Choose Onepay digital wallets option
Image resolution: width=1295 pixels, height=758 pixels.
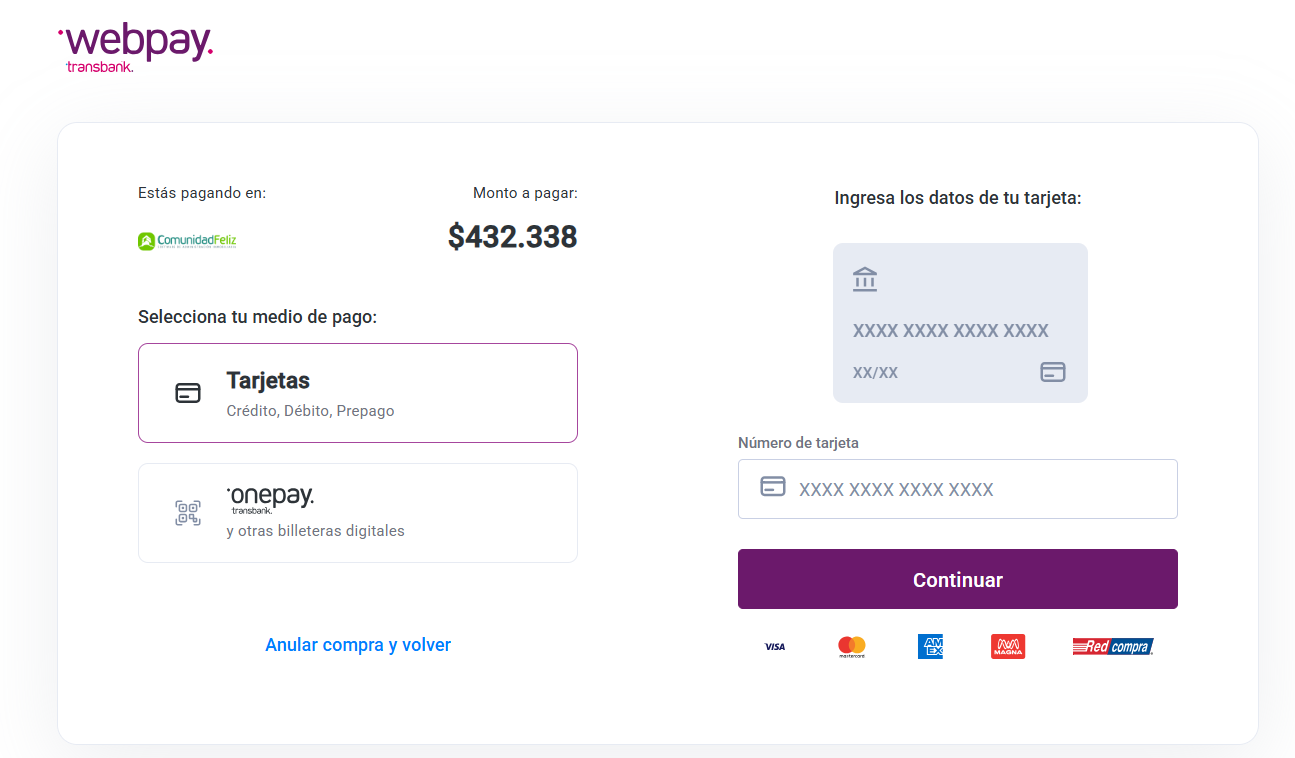pyautogui.click(x=358, y=513)
